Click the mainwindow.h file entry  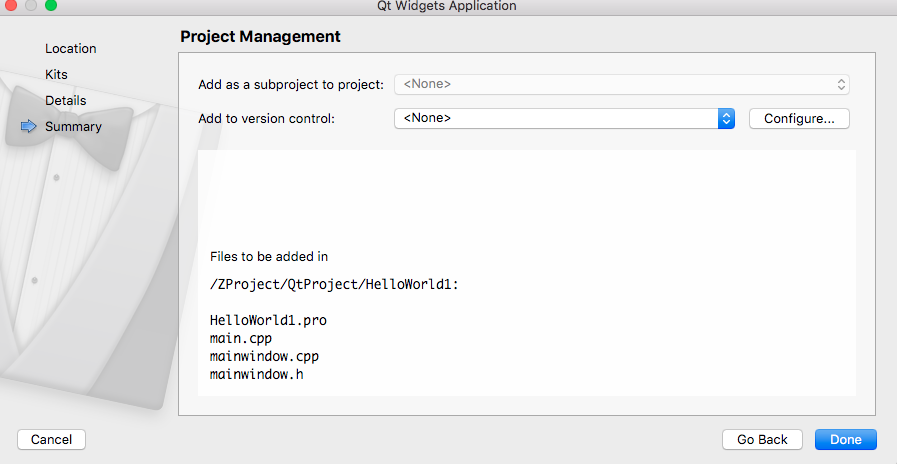pyautogui.click(x=256, y=375)
